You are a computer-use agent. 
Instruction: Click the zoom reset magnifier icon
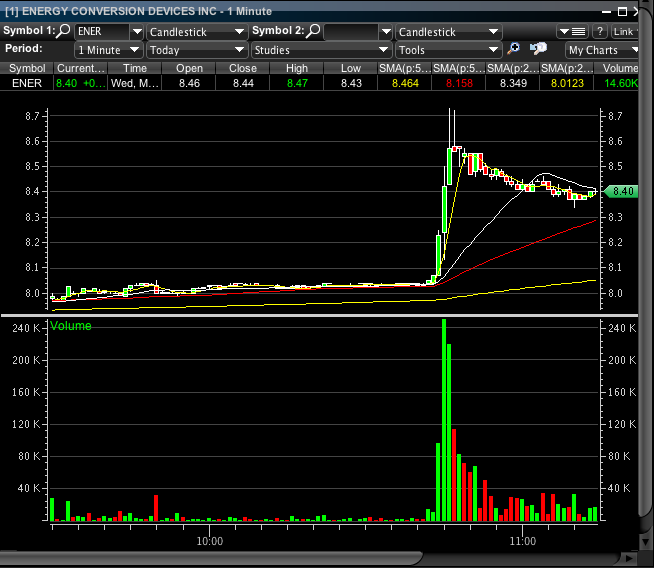click(538, 49)
